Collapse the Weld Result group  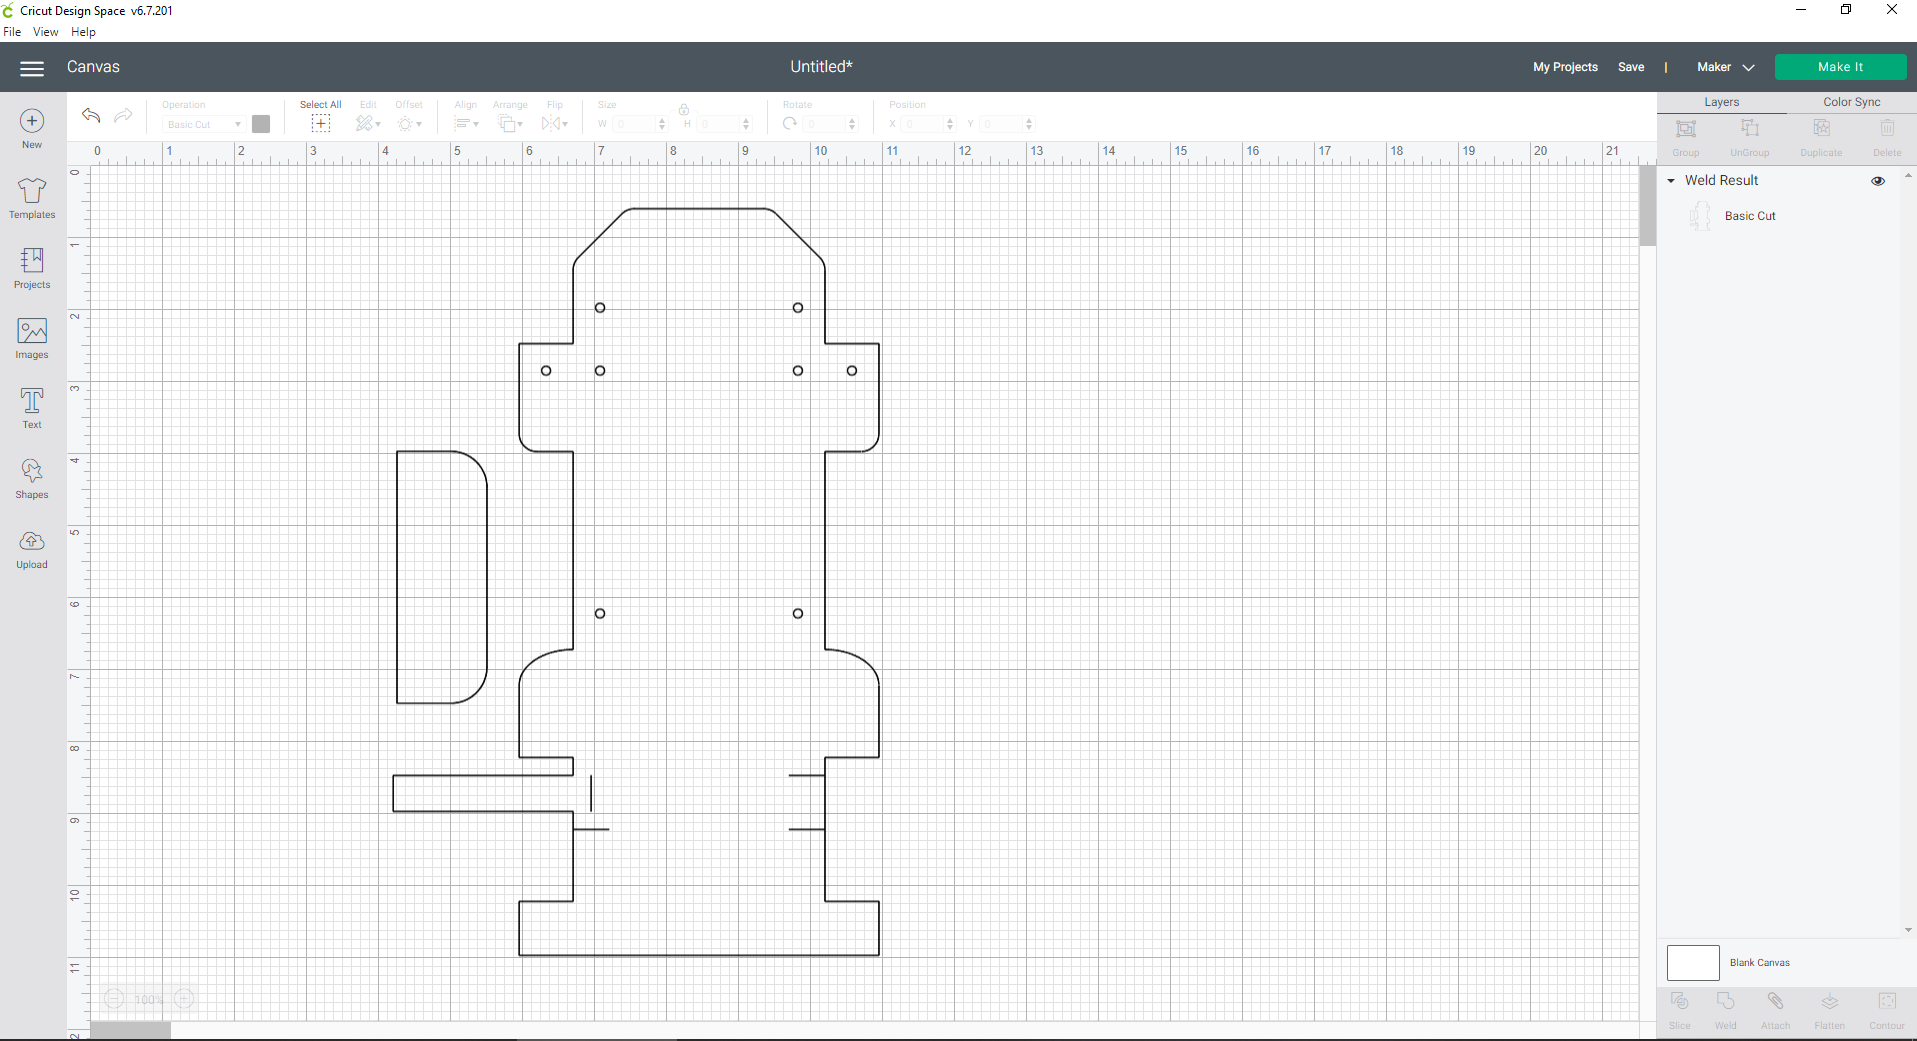click(1671, 181)
